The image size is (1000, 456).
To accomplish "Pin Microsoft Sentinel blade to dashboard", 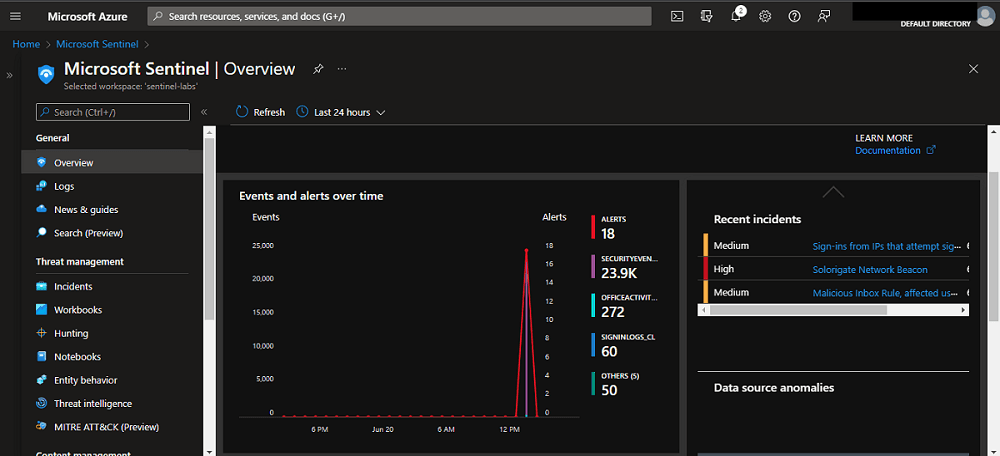I will pos(318,69).
